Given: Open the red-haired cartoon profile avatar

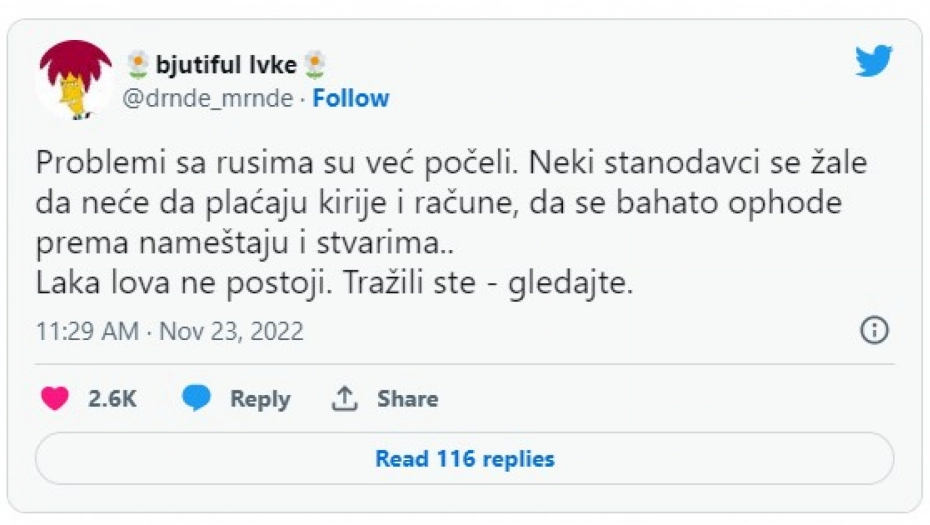Looking at the screenshot, I should [75, 80].
